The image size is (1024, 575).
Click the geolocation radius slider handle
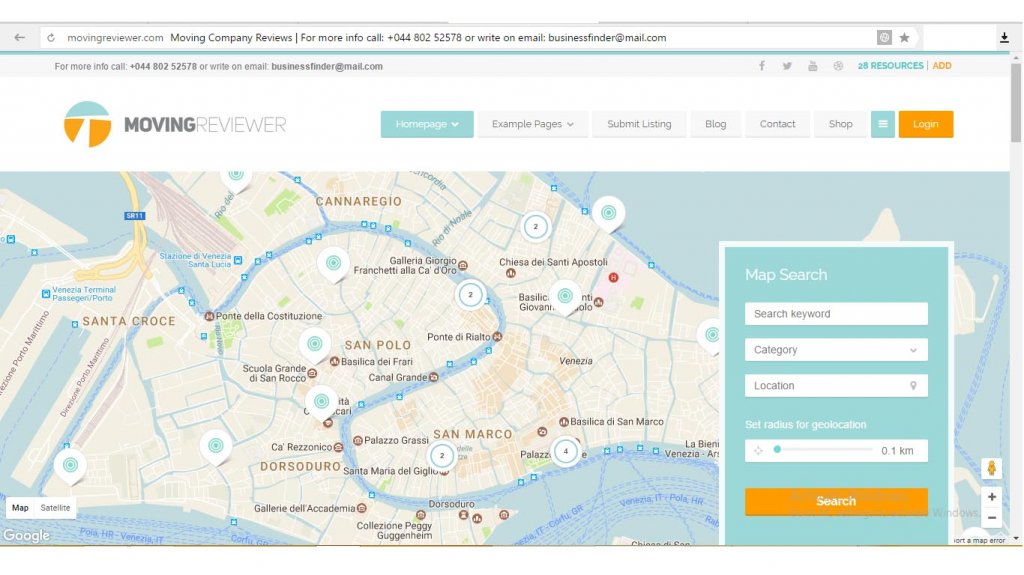click(777, 450)
